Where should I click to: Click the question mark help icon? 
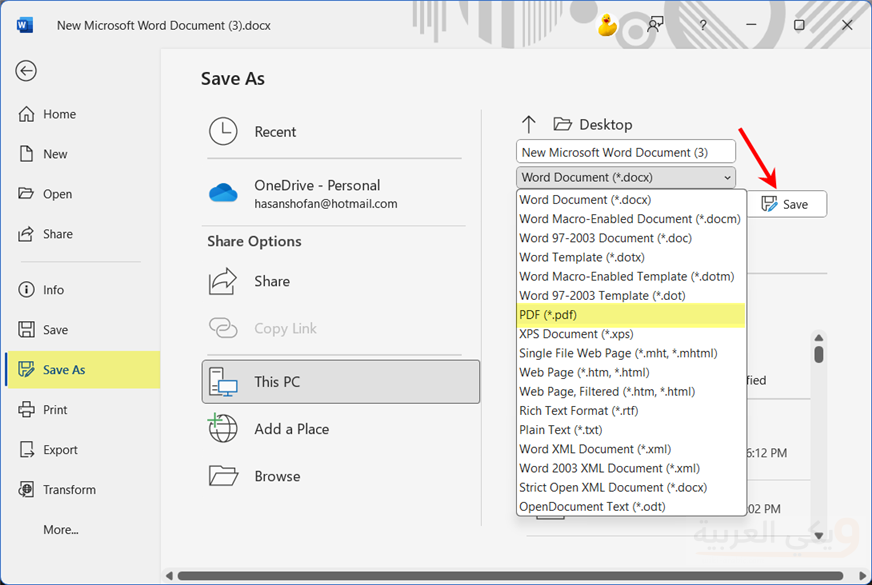703,25
